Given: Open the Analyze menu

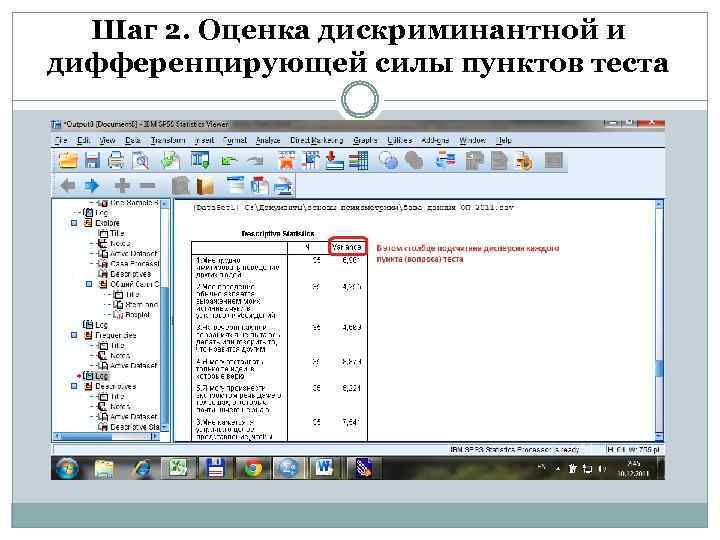Looking at the screenshot, I should click(268, 141).
